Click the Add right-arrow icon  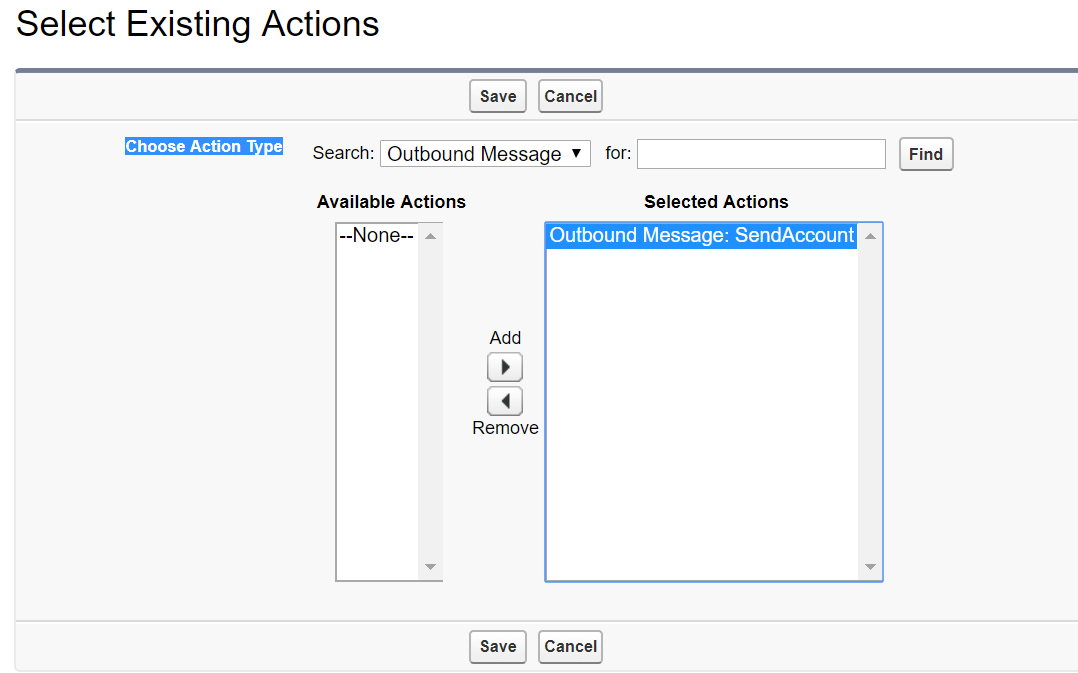click(x=505, y=367)
